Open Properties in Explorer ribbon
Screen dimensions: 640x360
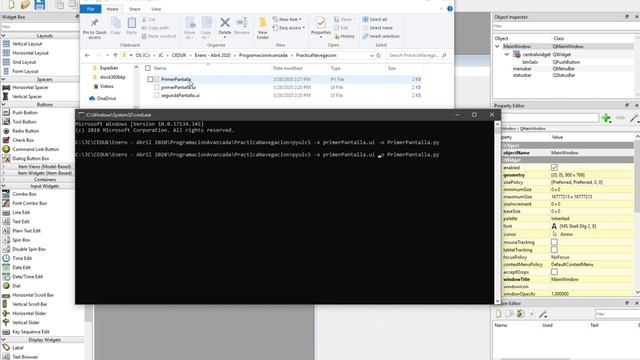[321, 27]
